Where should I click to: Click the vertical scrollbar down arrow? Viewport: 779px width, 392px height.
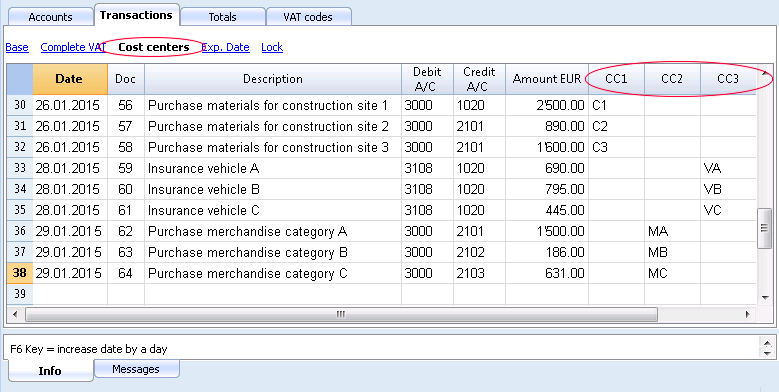click(x=765, y=297)
